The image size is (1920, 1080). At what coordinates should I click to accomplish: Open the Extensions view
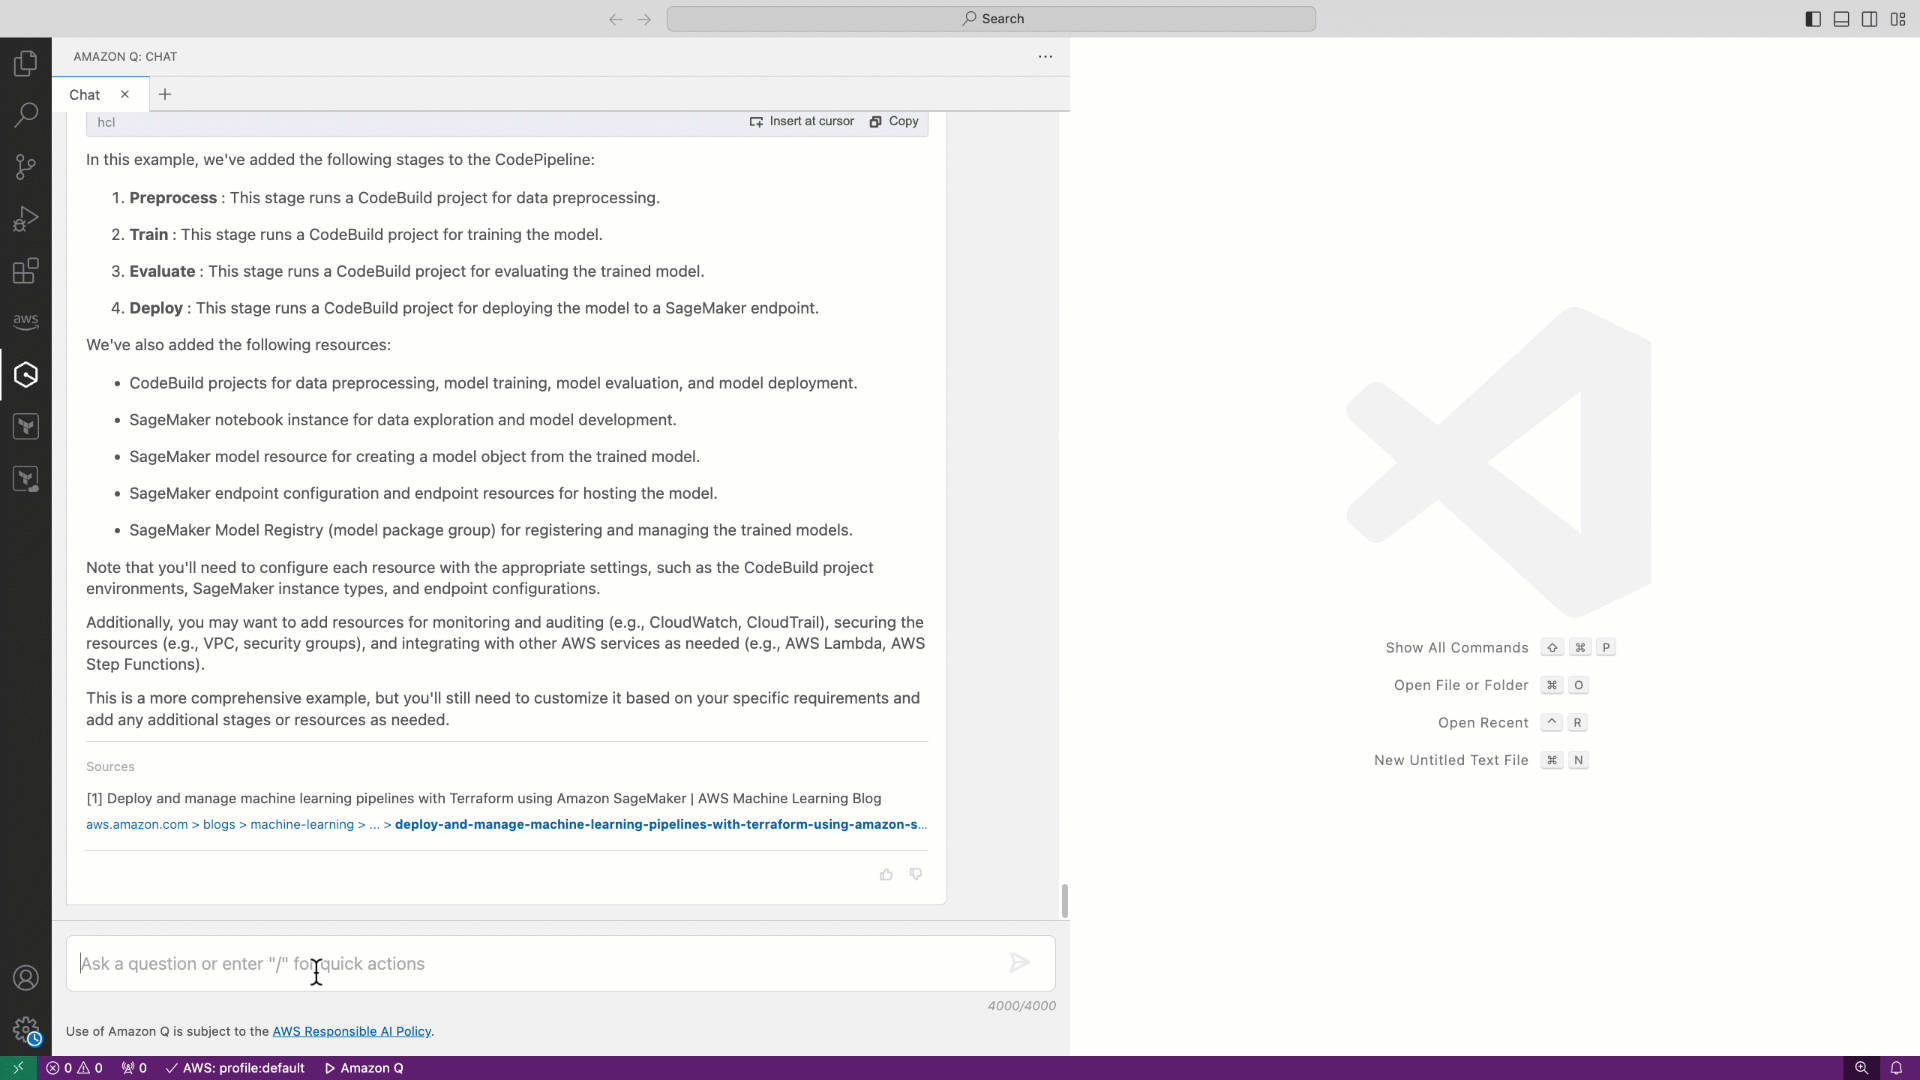[26, 271]
